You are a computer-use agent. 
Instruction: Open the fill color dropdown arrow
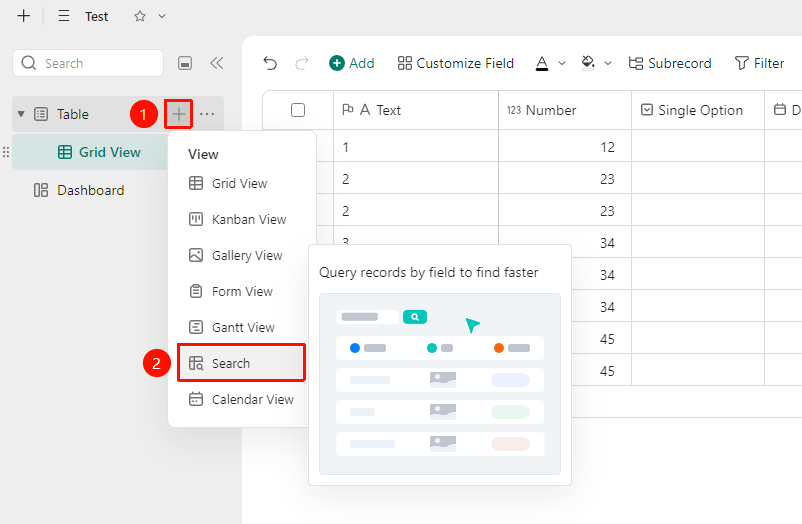[x=608, y=63]
